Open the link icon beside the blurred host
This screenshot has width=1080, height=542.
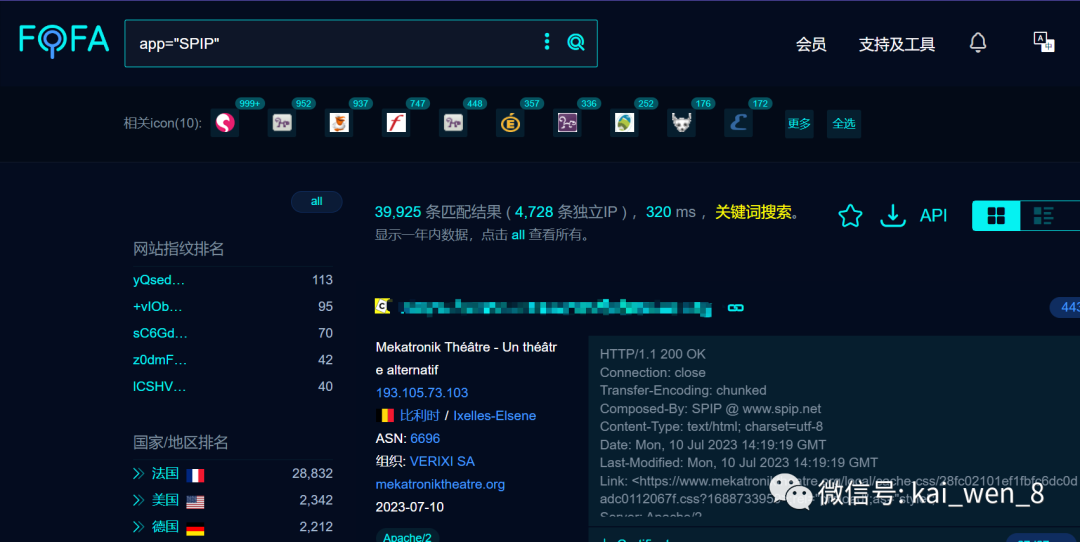pyautogui.click(x=736, y=308)
